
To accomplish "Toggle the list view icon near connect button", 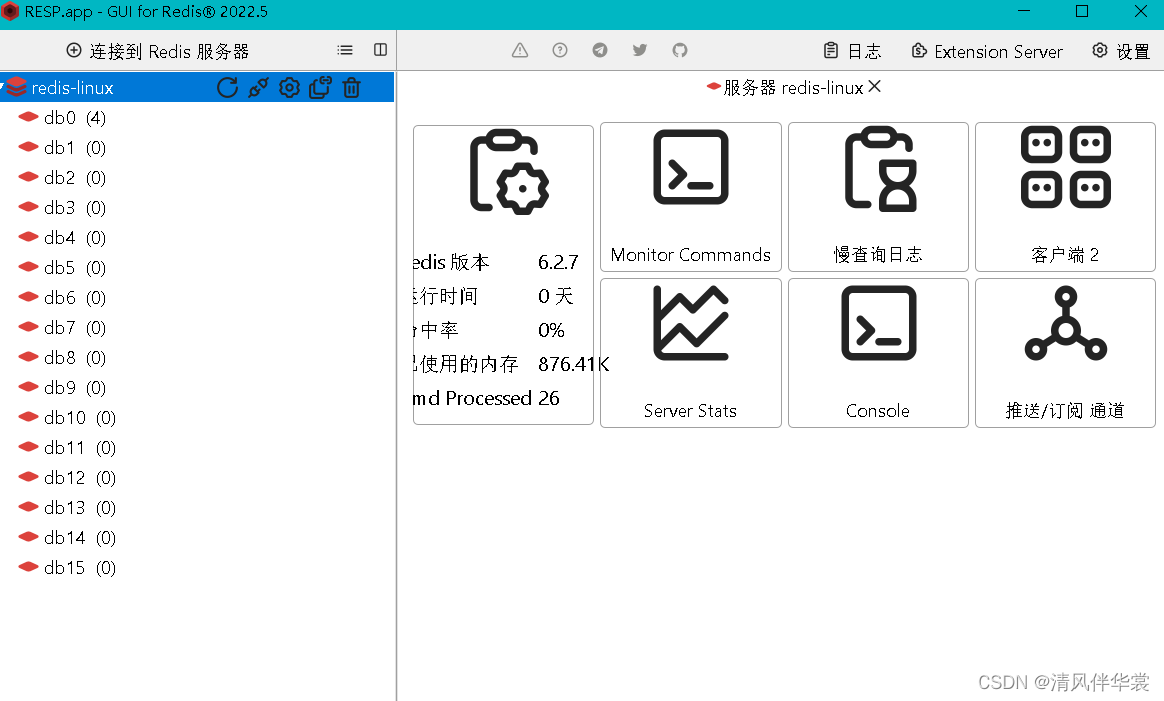I will 344,50.
